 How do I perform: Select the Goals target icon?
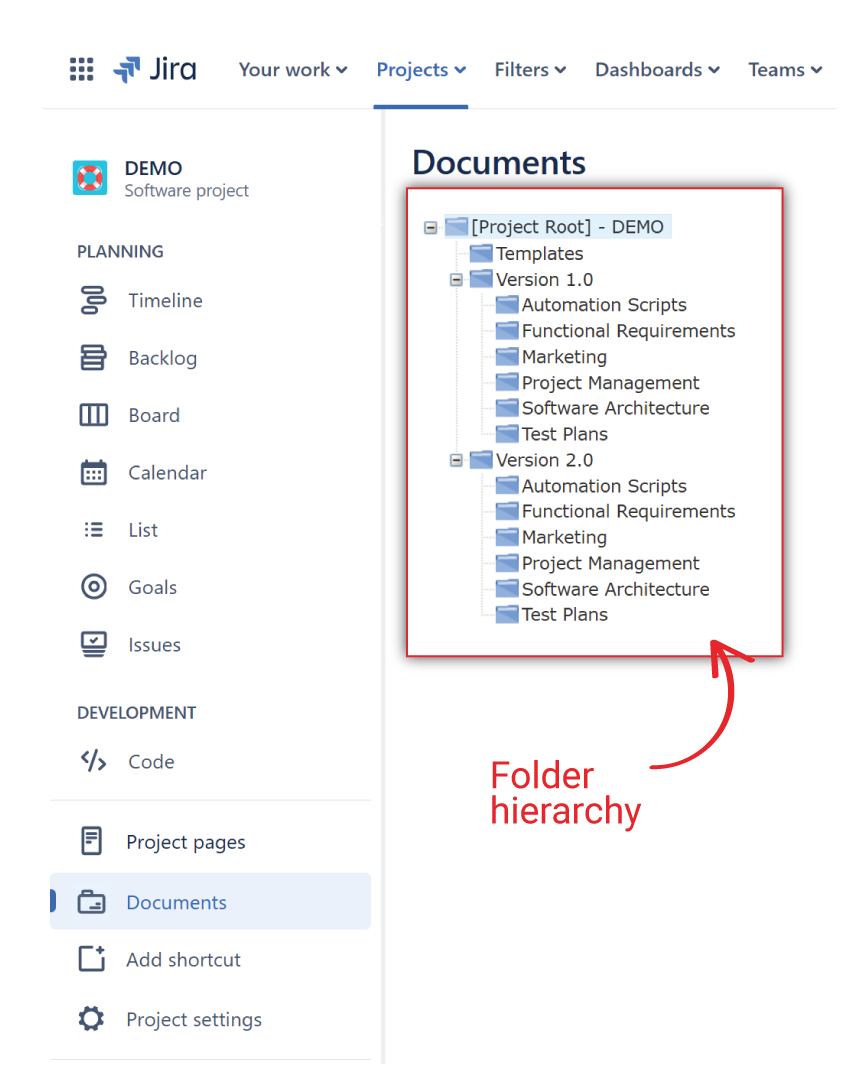[x=93, y=587]
